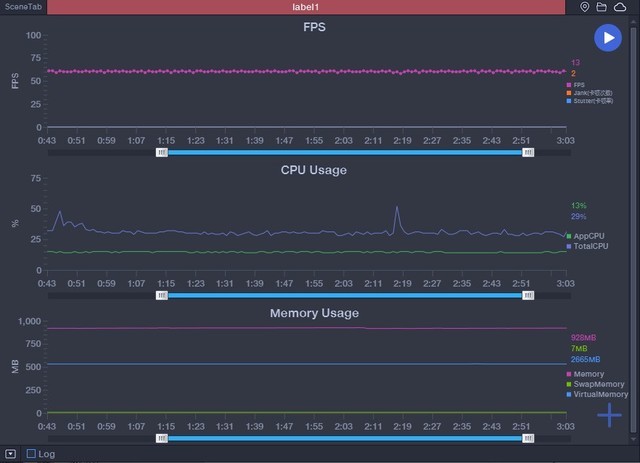Viewport: 640px width, 463px height.
Task: Click left handle of Memory Usage range slider
Action: pyautogui.click(x=162, y=438)
